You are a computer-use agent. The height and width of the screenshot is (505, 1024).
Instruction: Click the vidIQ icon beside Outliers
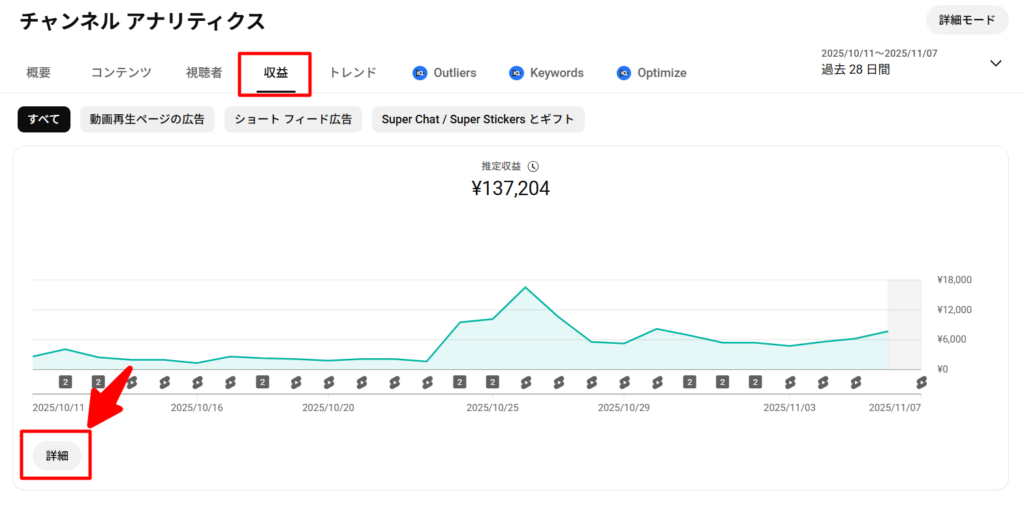tap(420, 73)
